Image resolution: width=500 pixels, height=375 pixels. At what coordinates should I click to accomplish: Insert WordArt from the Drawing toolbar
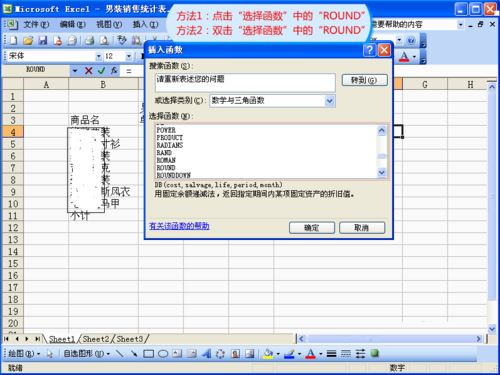pos(206,354)
